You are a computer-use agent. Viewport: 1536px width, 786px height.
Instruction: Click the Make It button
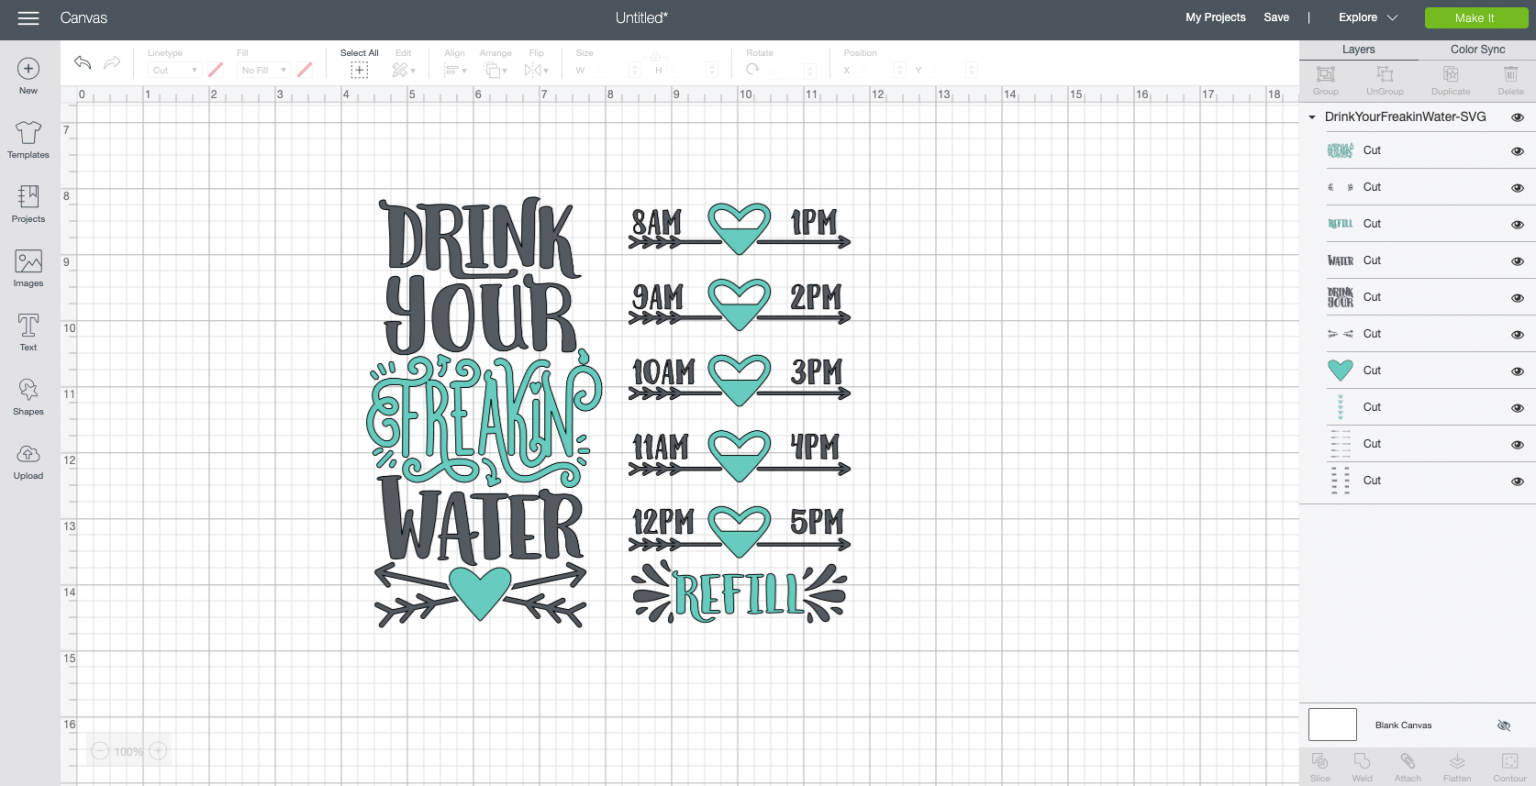point(1477,17)
